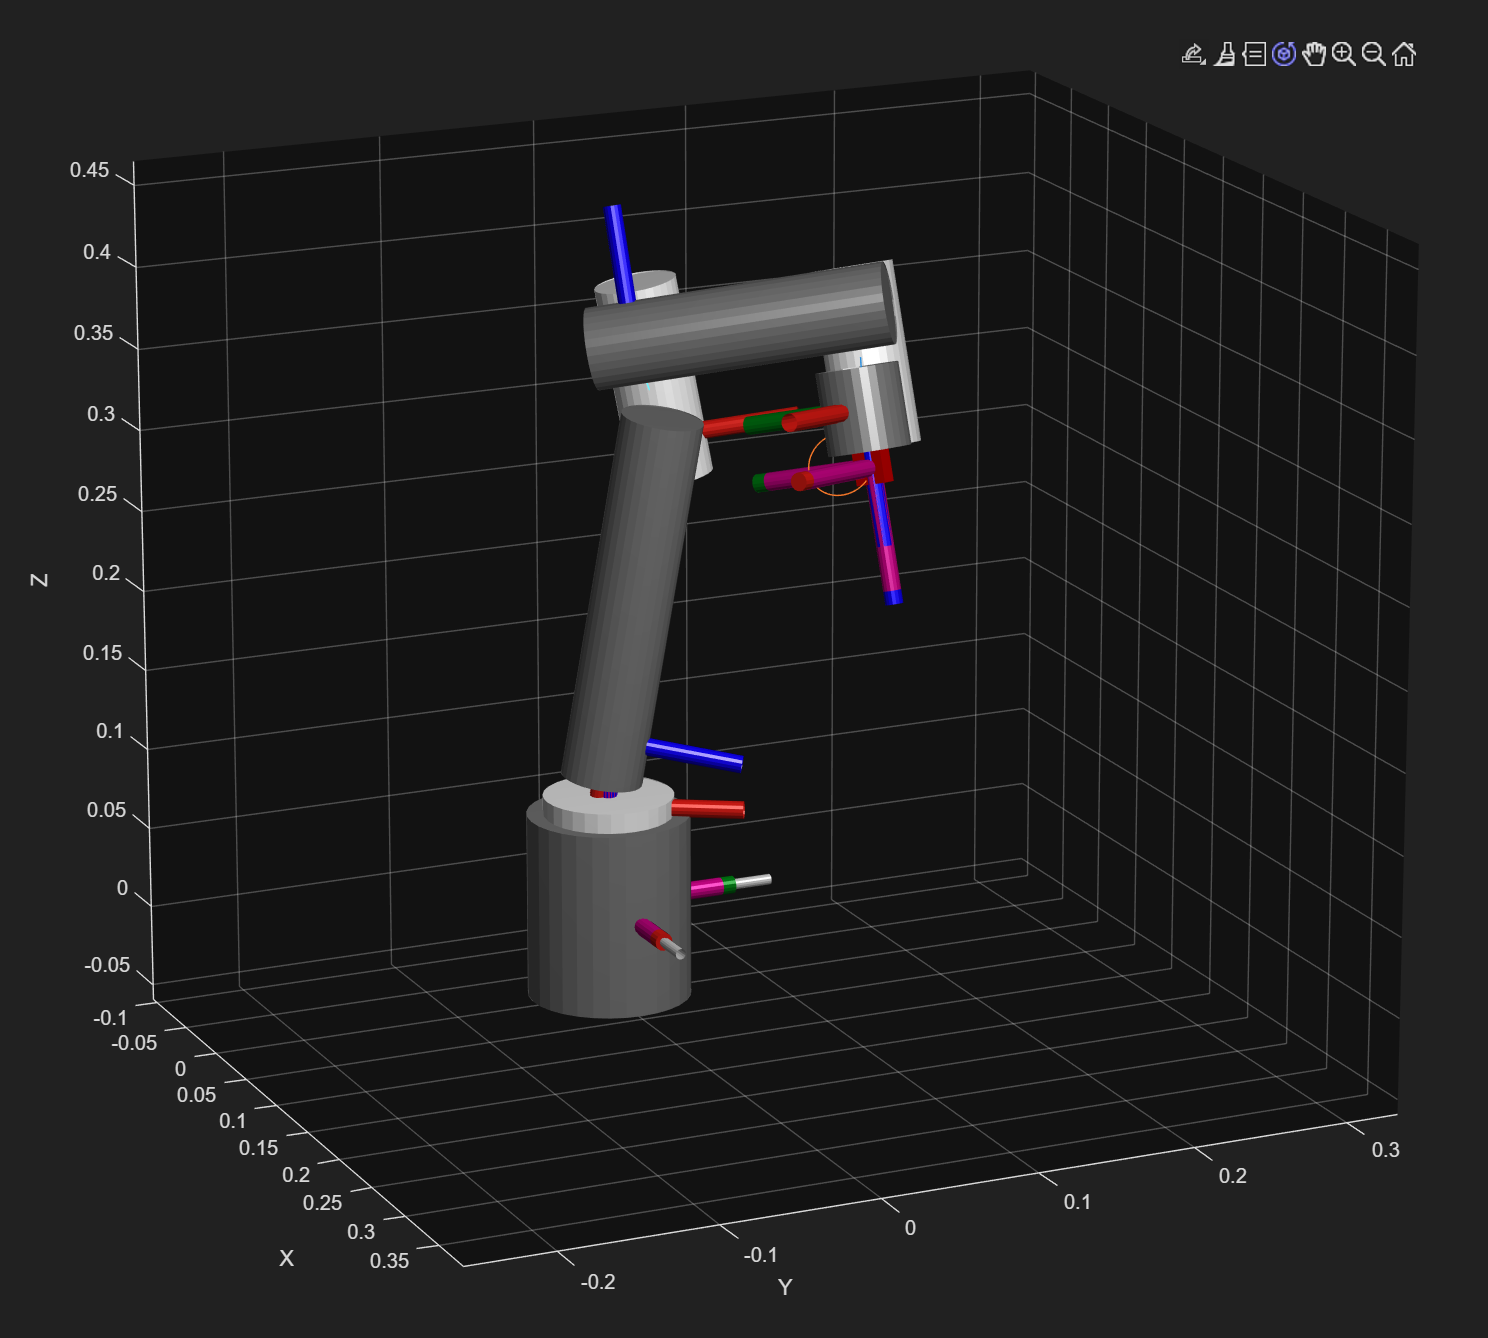Click the light gray disc atop the base
This screenshot has width=1488, height=1338.
point(608,805)
